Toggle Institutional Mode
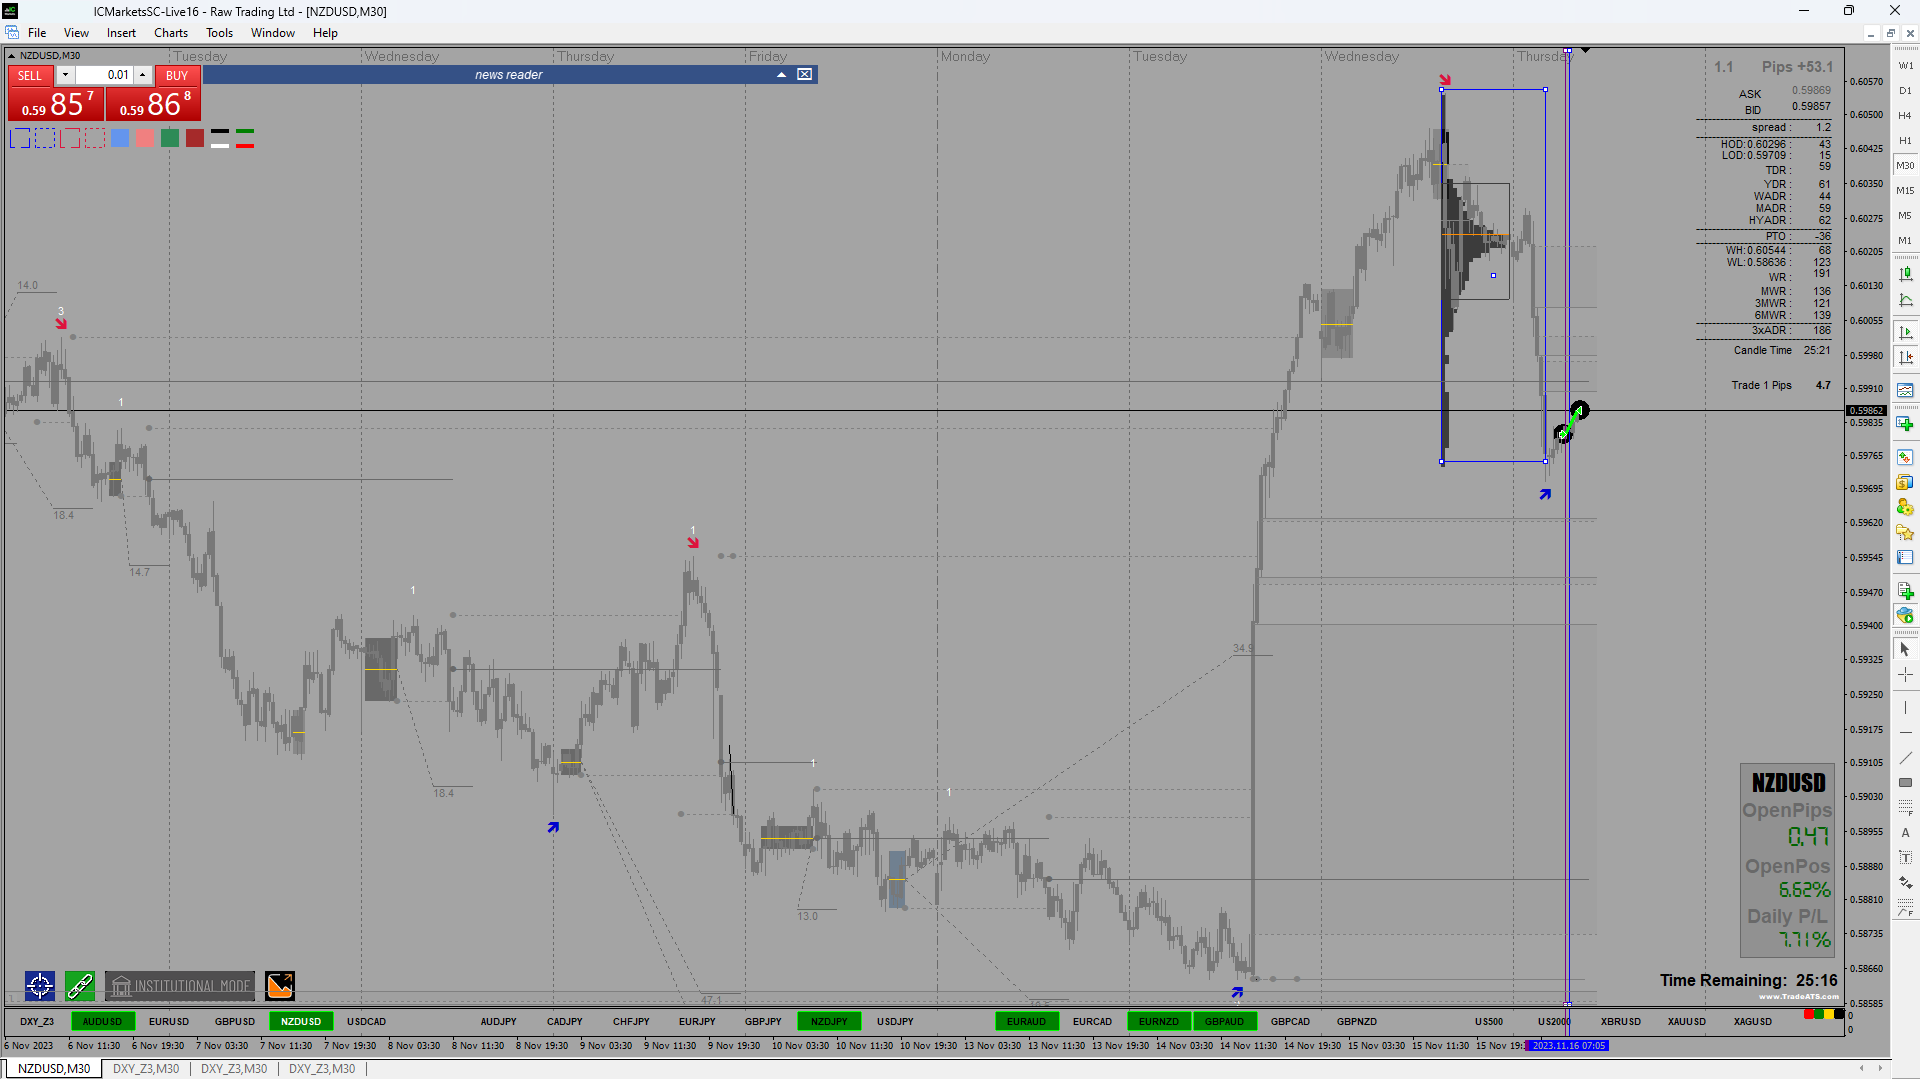This screenshot has height=1080, width=1920. (180, 986)
